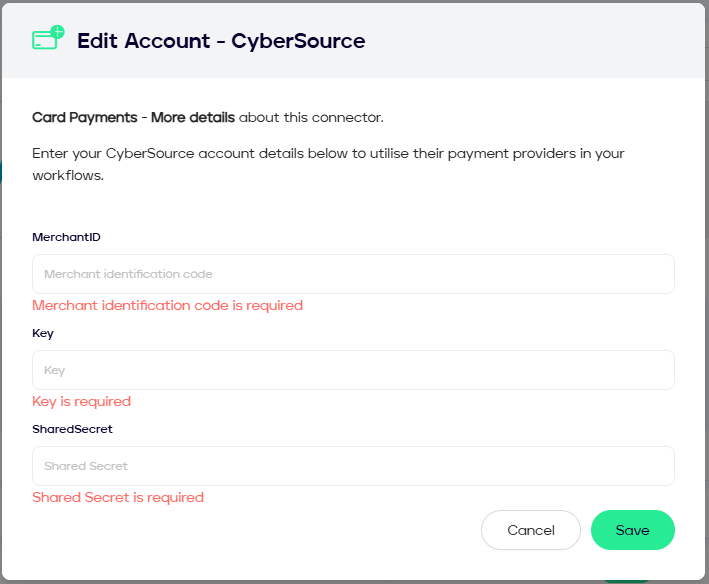Click the Edit Account - CyberSource title
The width and height of the screenshot is (709, 584).
[221, 41]
